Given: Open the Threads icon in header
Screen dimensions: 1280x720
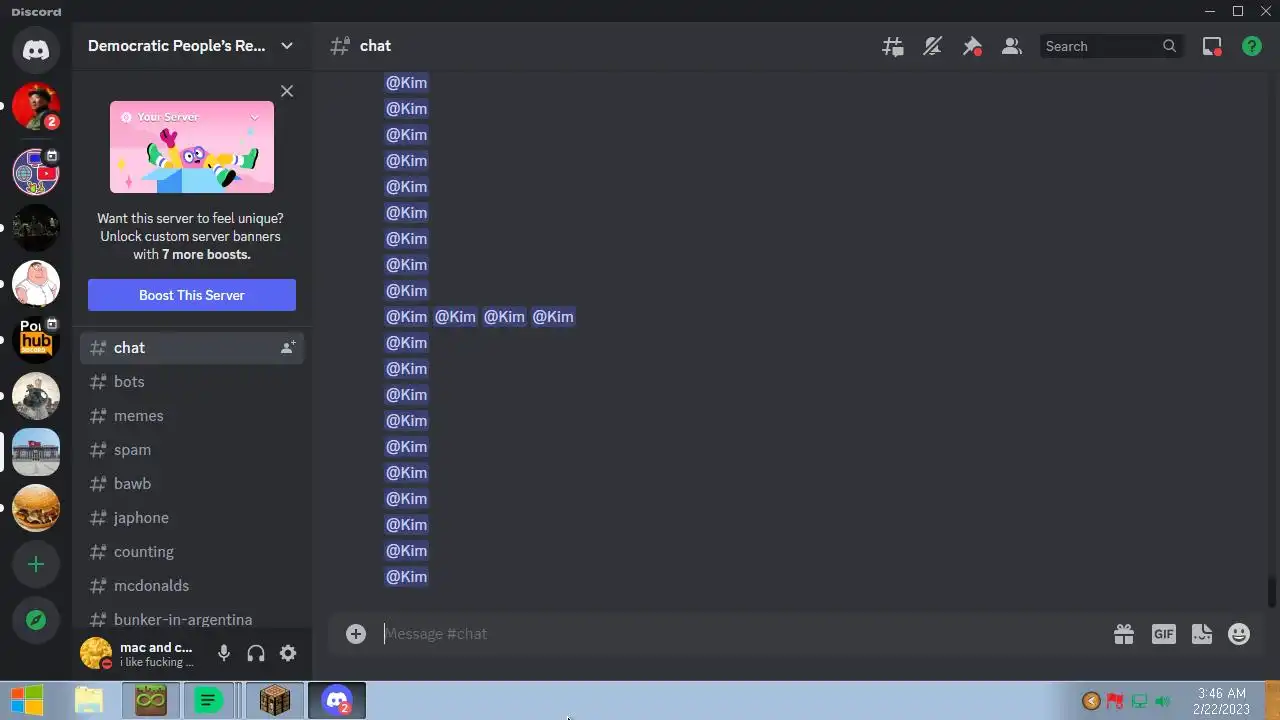Looking at the screenshot, I should coord(892,46).
